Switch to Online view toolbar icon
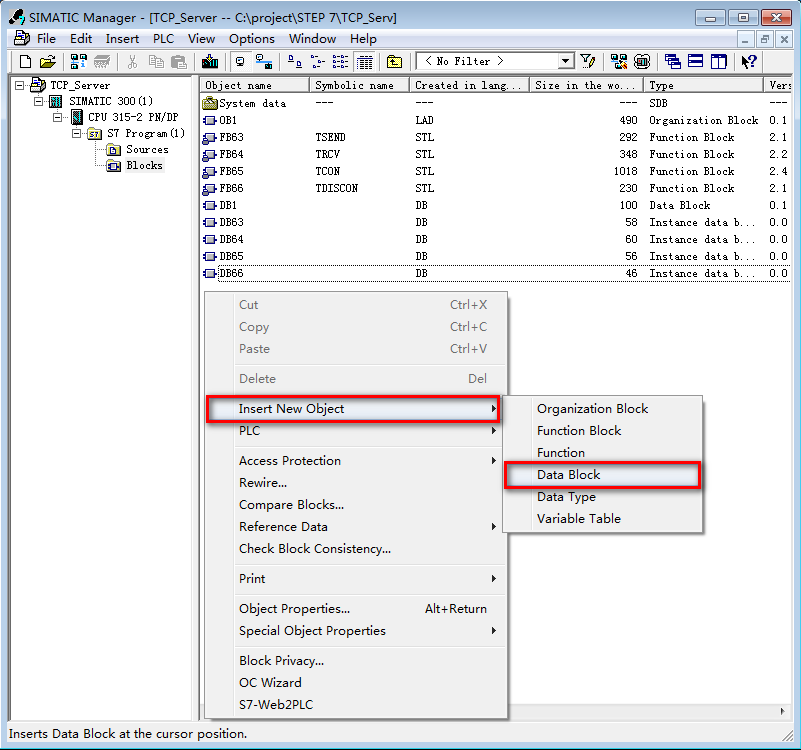The width and height of the screenshot is (801, 750). click(264, 62)
